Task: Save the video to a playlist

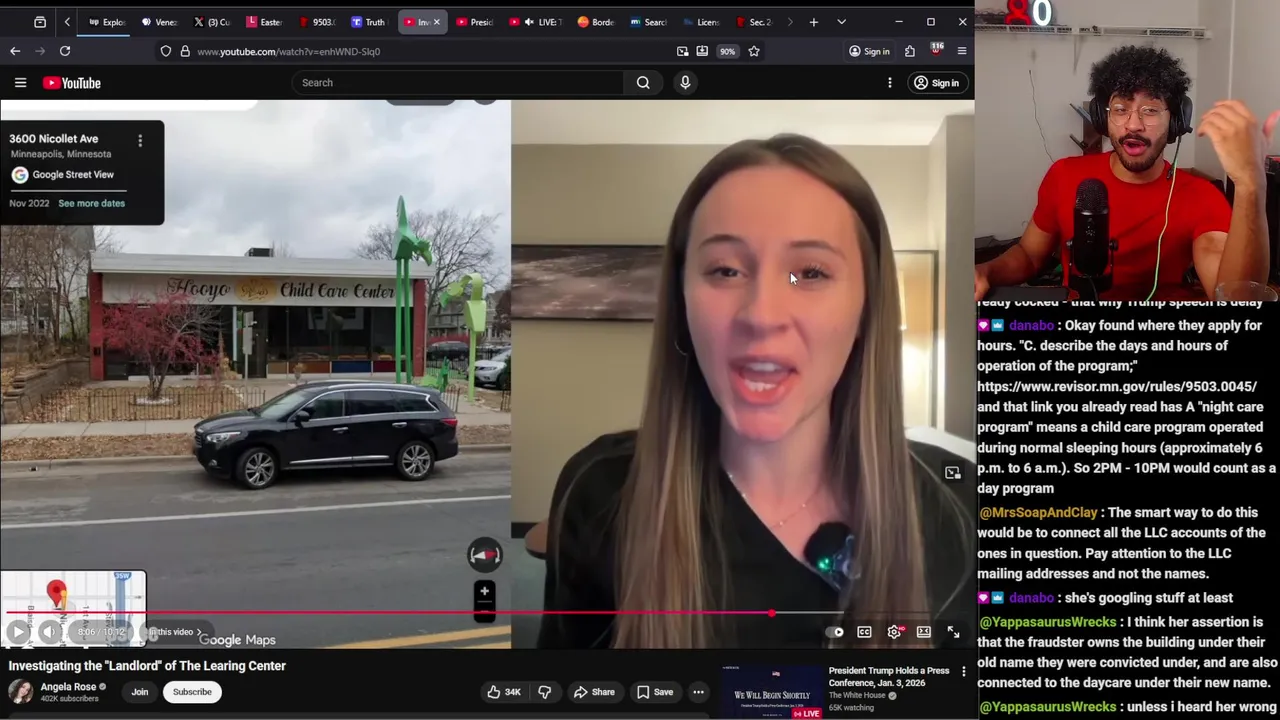Action: pos(654,692)
